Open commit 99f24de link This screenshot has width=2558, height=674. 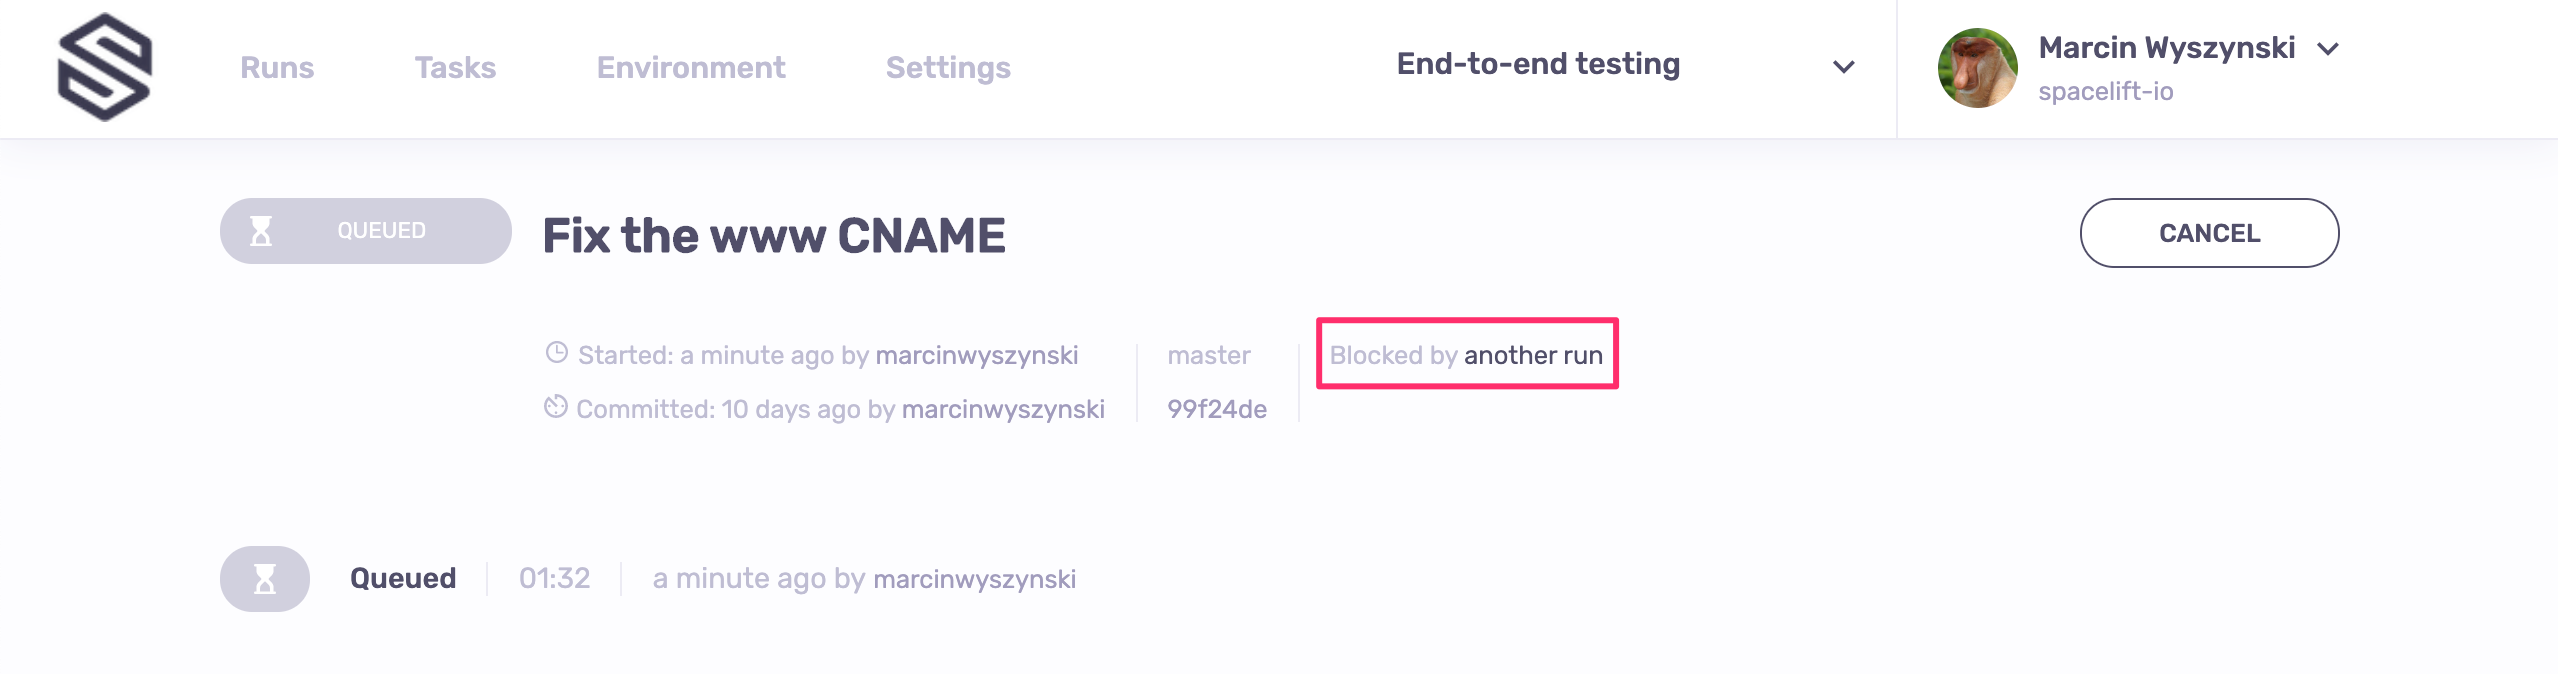tap(1216, 409)
